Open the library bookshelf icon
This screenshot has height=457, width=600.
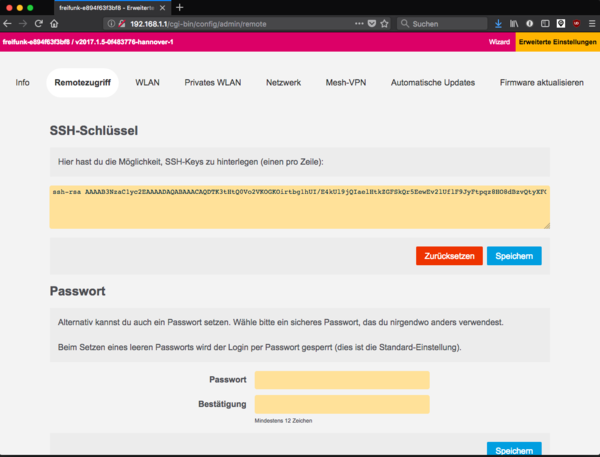click(514, 24)
